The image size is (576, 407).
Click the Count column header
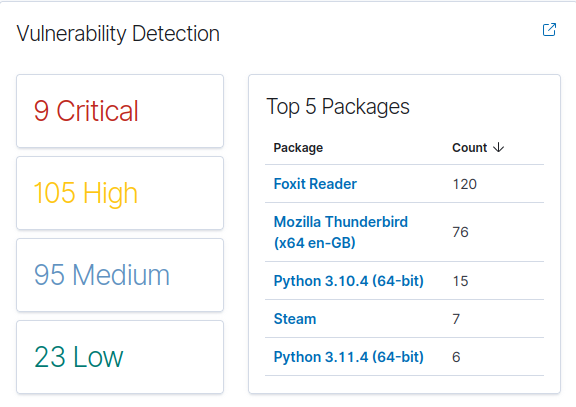469,148
